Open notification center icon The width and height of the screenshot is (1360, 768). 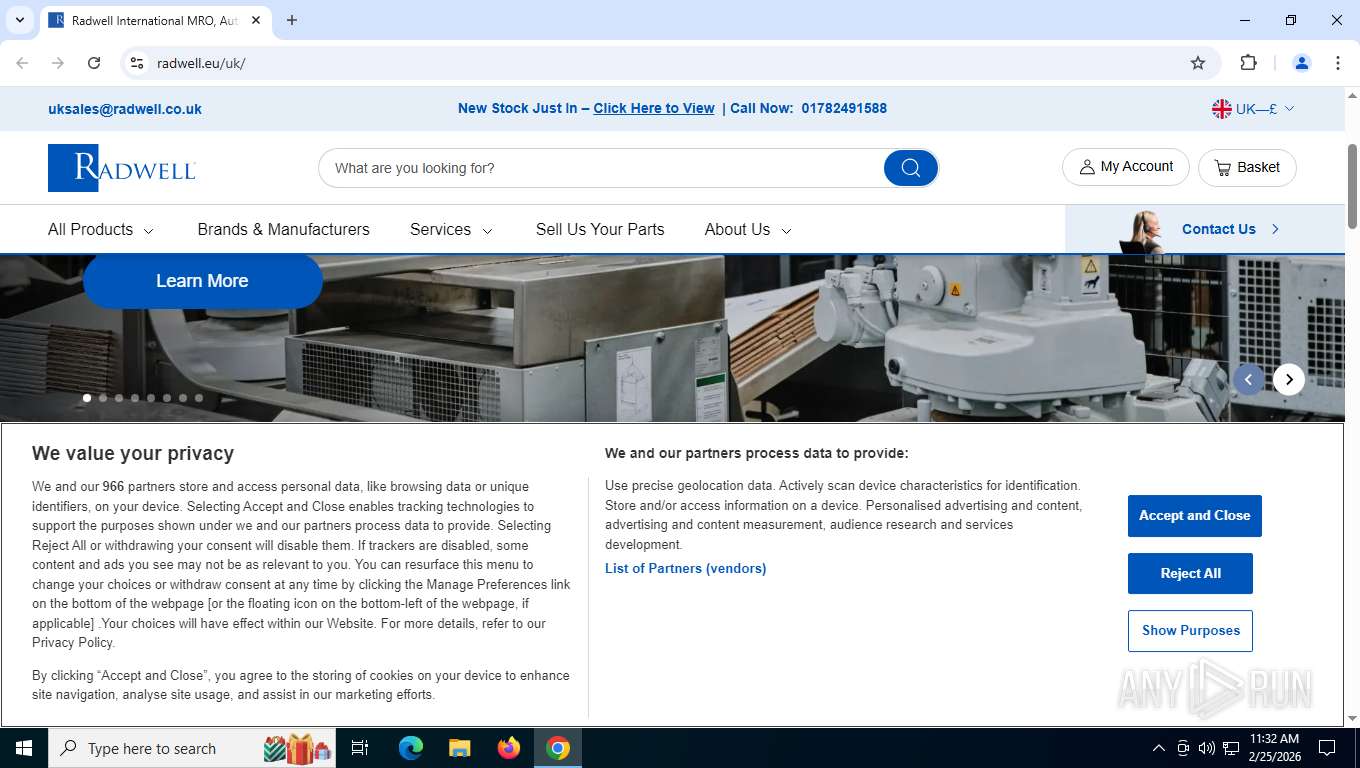coord(1327,748)
